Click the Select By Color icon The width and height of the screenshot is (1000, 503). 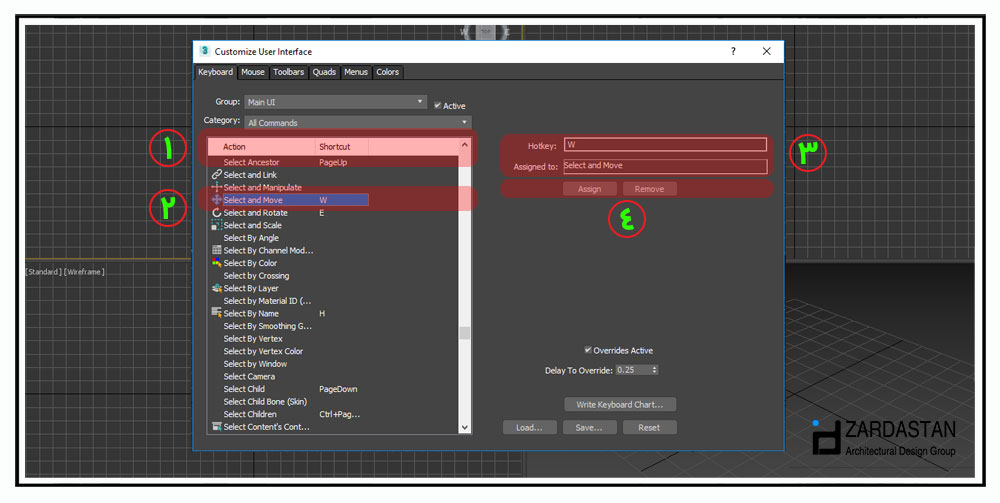pos(217,263)
